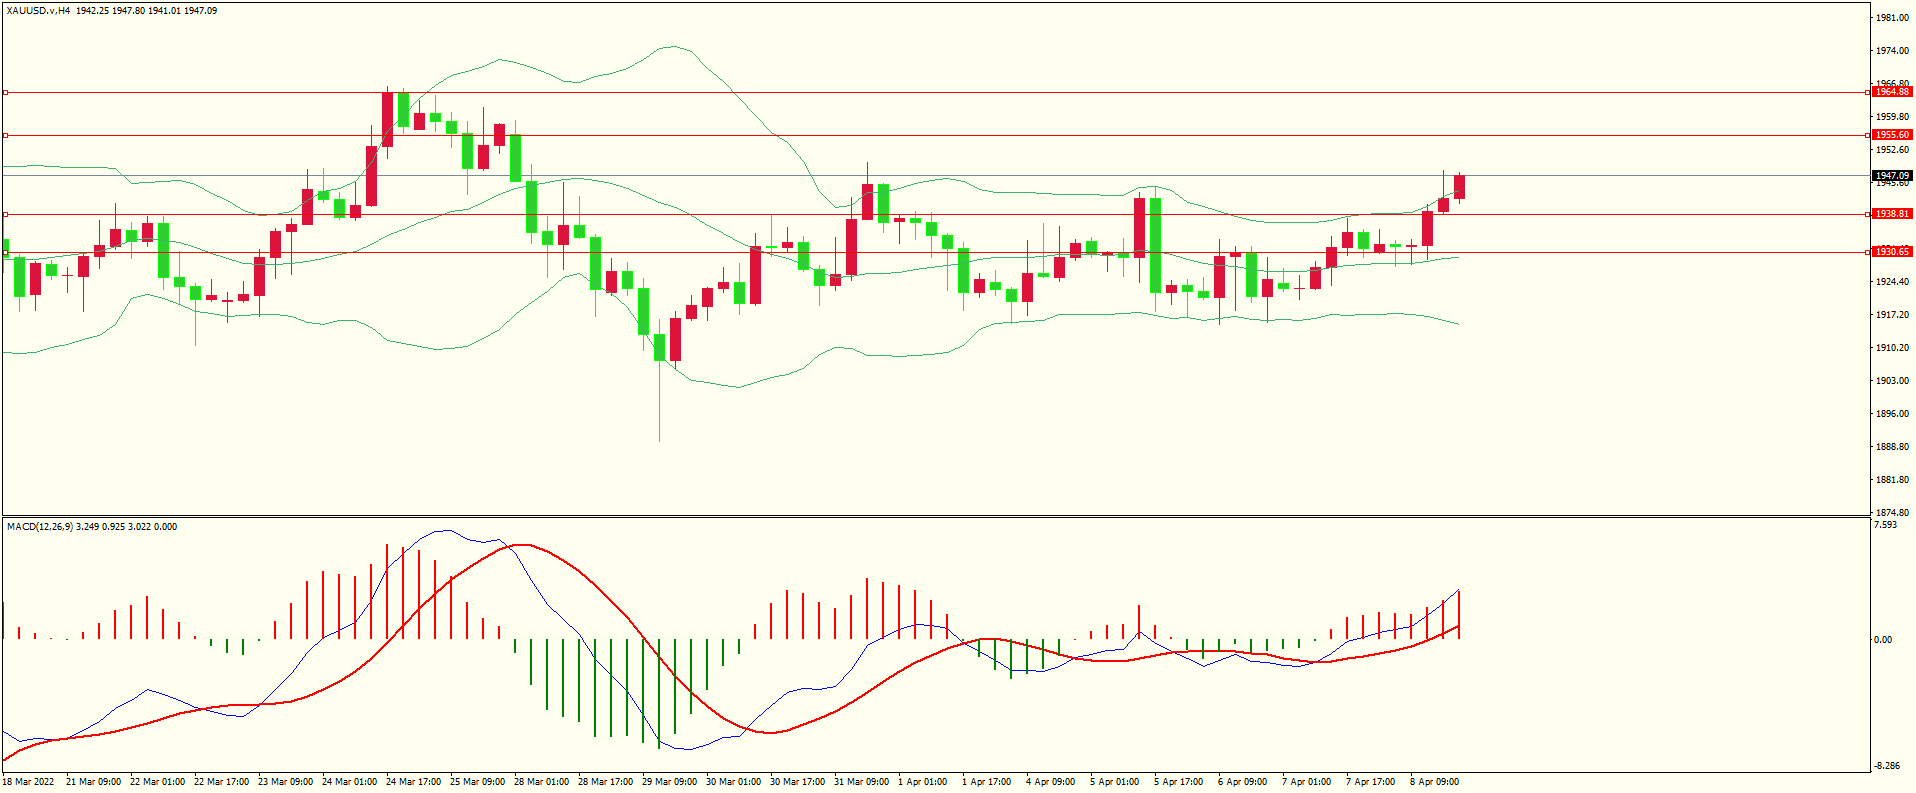Click the 1938.81 red level label
This screenshot has height=793, width=1916.
[x=1891, y=214]
